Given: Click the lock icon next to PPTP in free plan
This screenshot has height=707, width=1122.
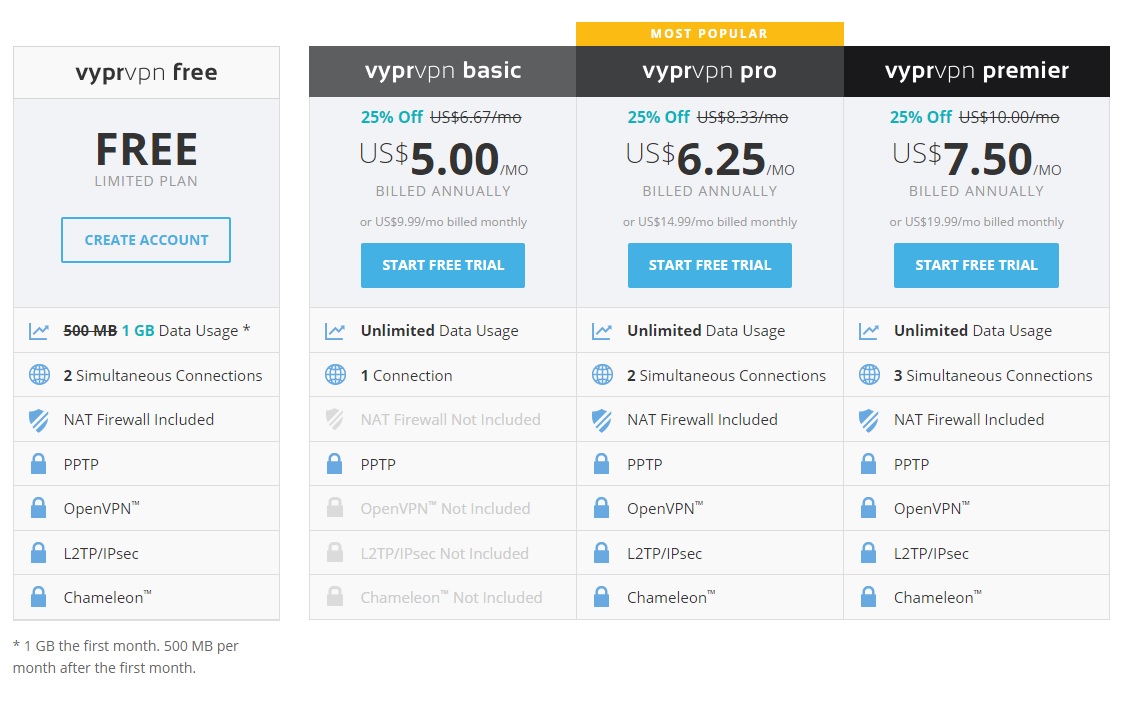Looking at the screenshot, I should 39,464.
